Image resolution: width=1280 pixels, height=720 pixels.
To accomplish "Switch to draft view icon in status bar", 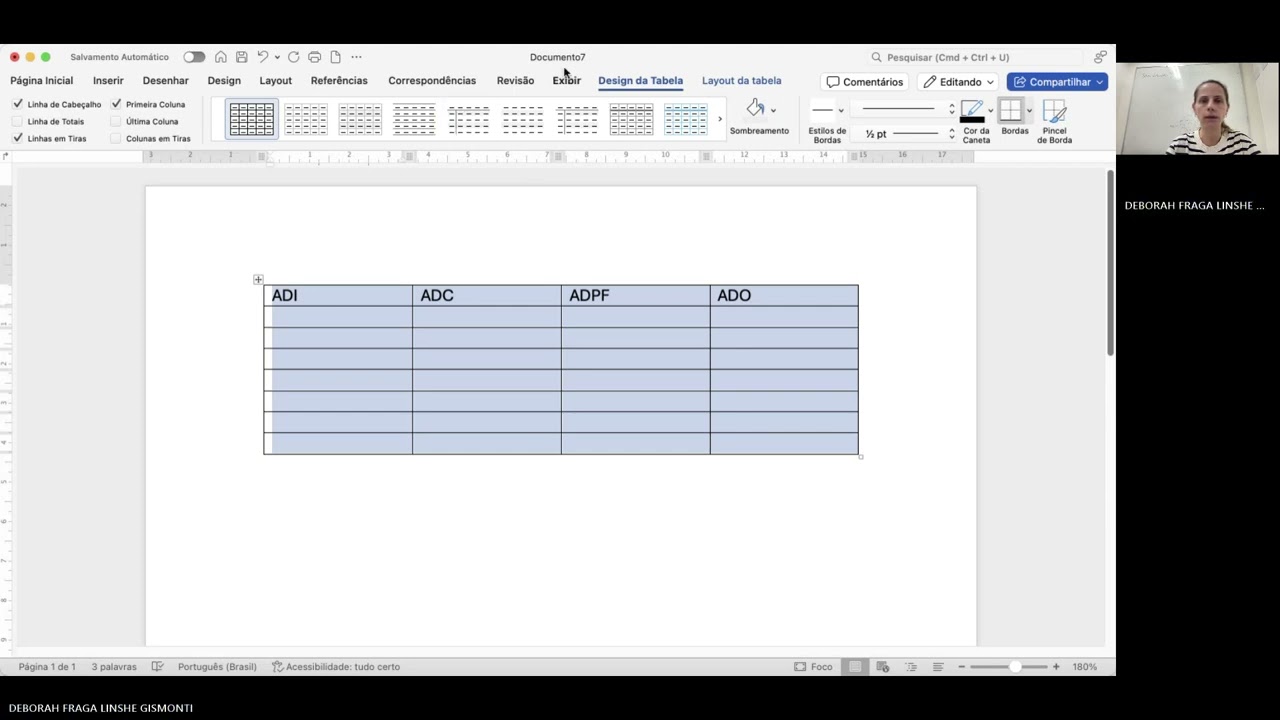I will tap(938, 667).
